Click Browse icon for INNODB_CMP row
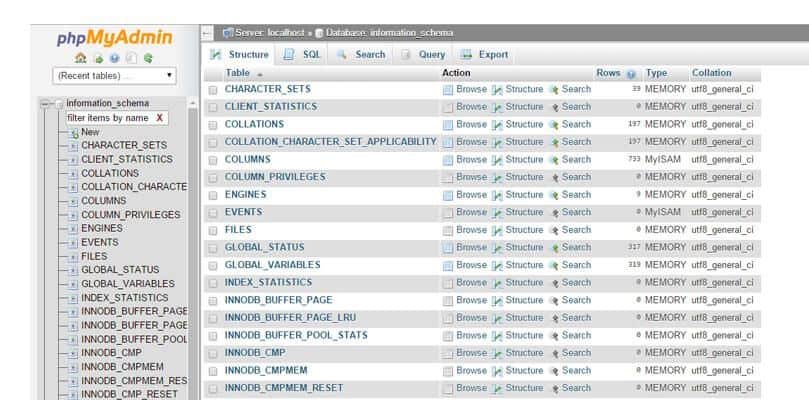 [448, 354]
